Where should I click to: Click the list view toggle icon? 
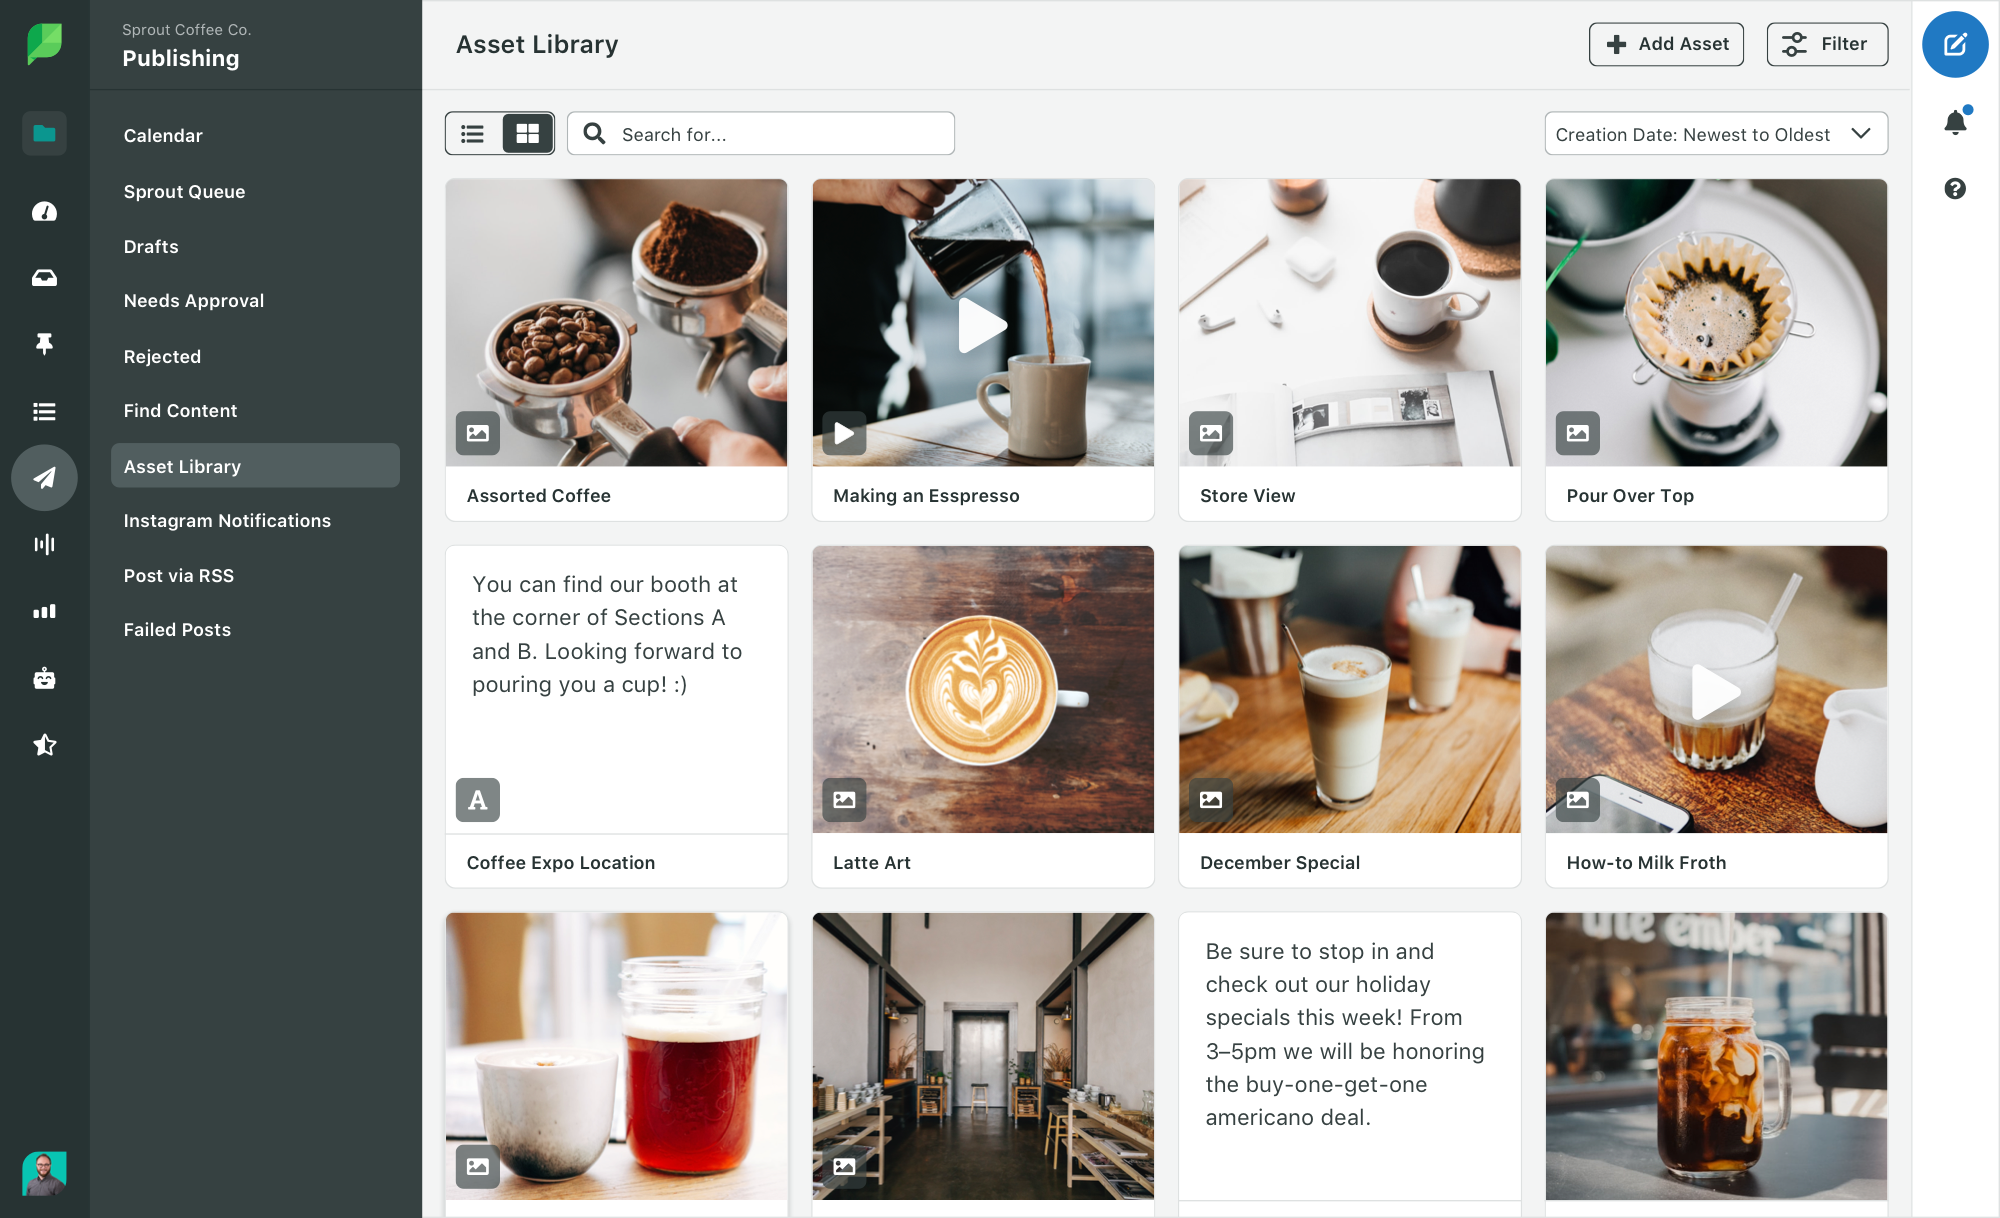(473, 131)
